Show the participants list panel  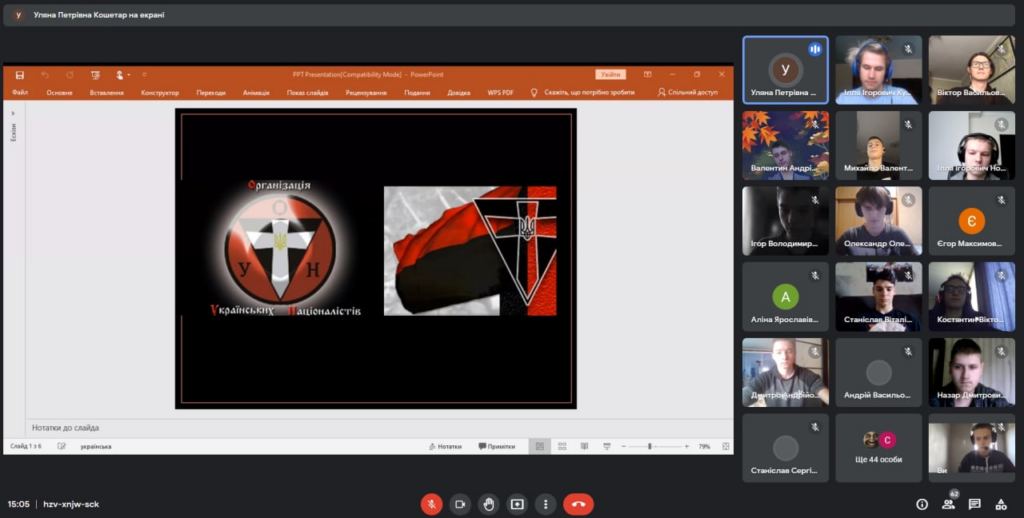[x=948, y=504]
